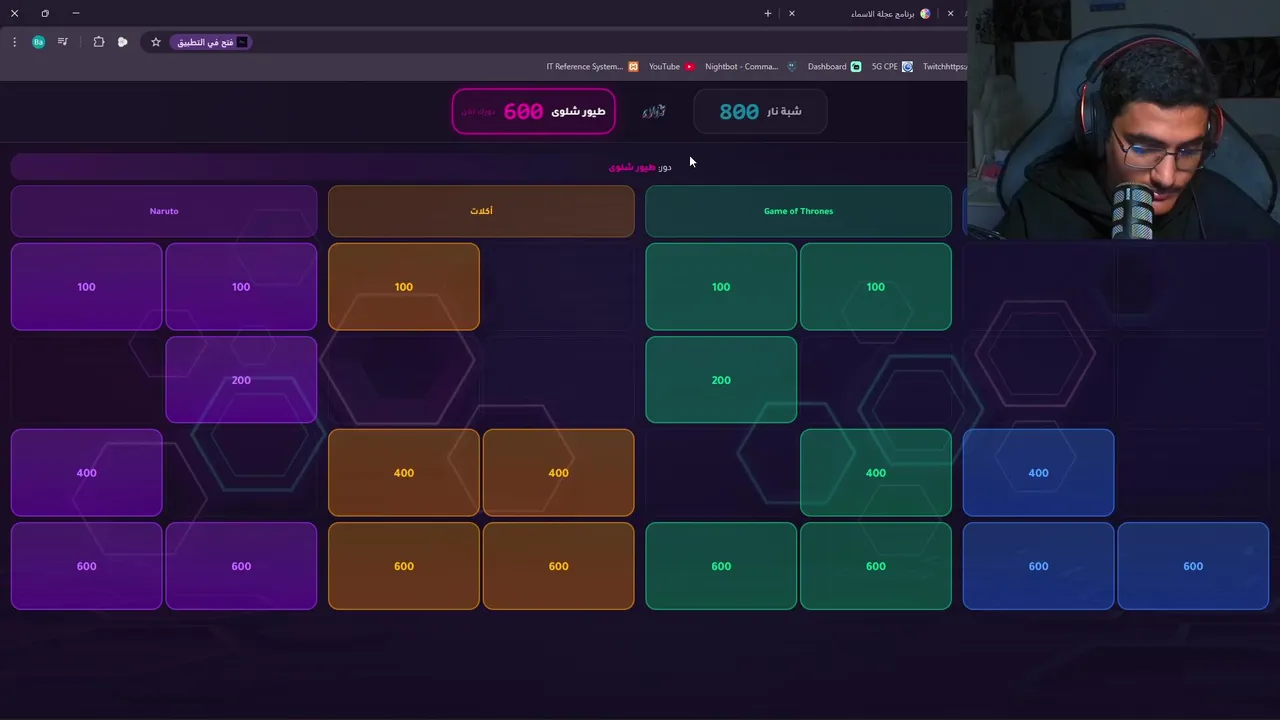Viewport: 1280px width, 720px height.
Task: Open the 5G CPE bookmark
Action: tap(892, 67)
